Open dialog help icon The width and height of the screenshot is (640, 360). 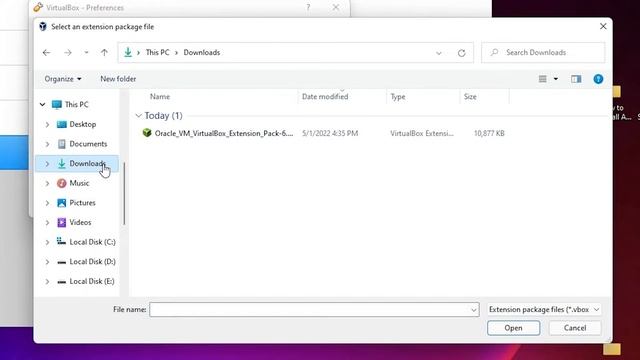tap(598, 79)
